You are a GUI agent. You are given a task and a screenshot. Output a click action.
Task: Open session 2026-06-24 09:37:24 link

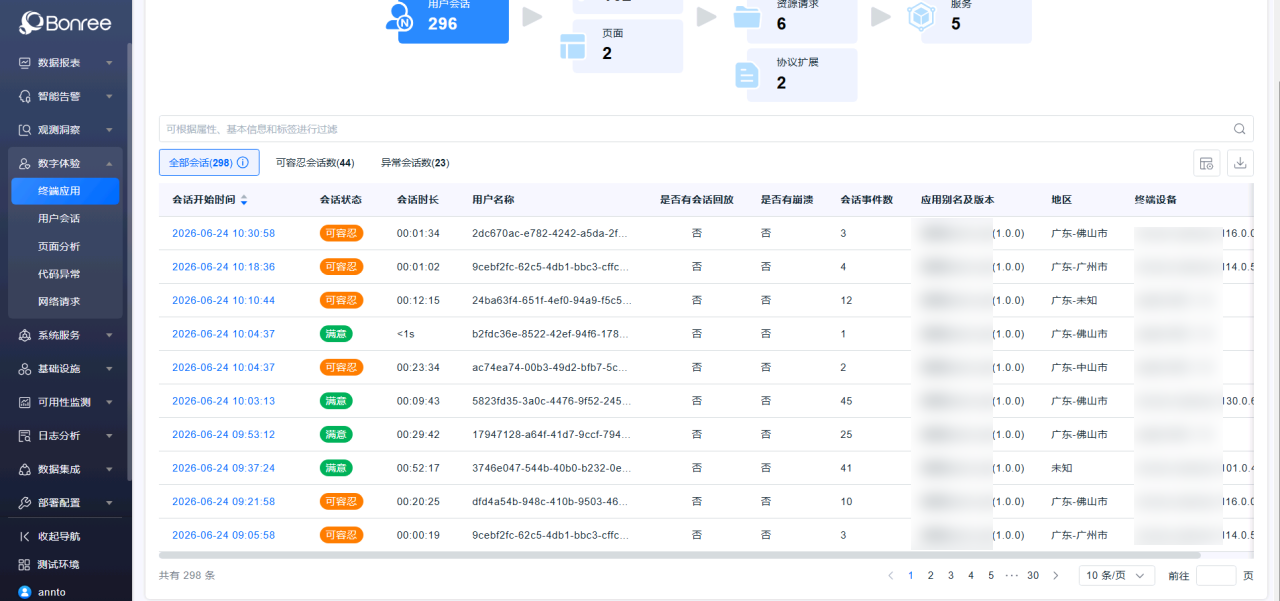coord(223,468)
